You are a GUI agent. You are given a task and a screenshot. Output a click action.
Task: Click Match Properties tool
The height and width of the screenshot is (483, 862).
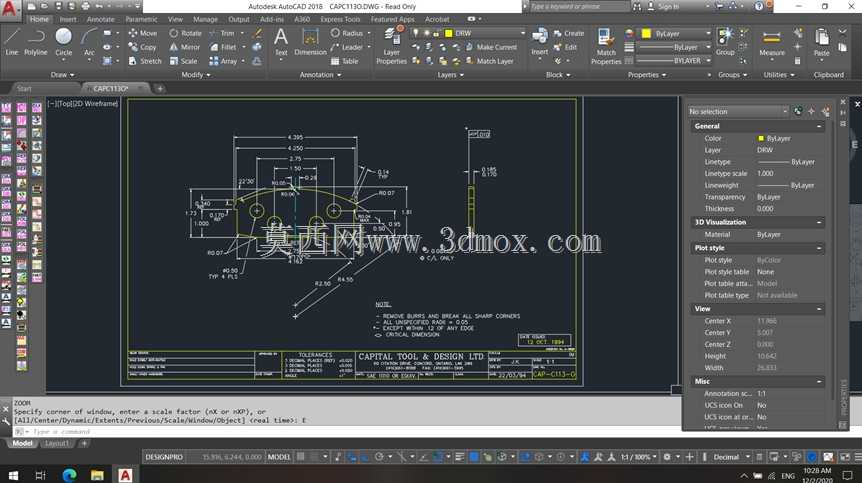point(606,46)
